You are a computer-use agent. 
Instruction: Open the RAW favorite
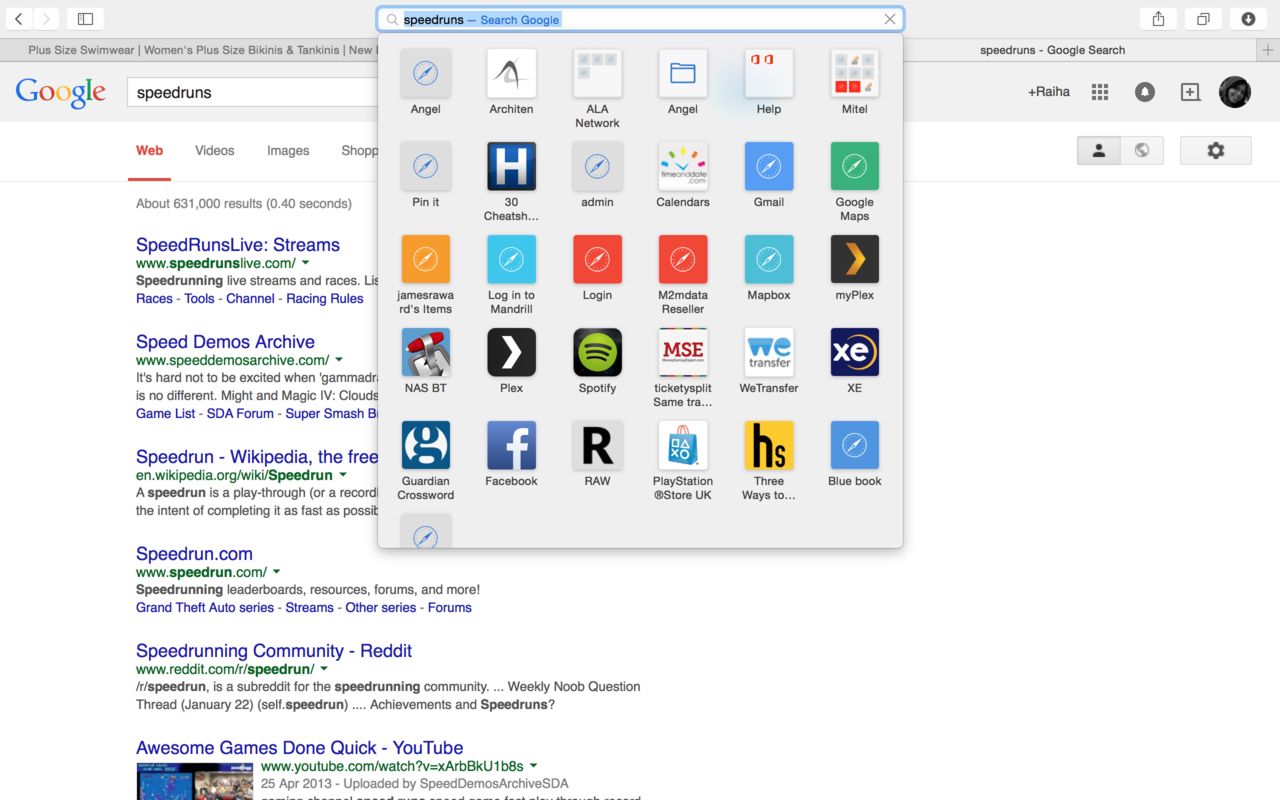pos(597,445)
